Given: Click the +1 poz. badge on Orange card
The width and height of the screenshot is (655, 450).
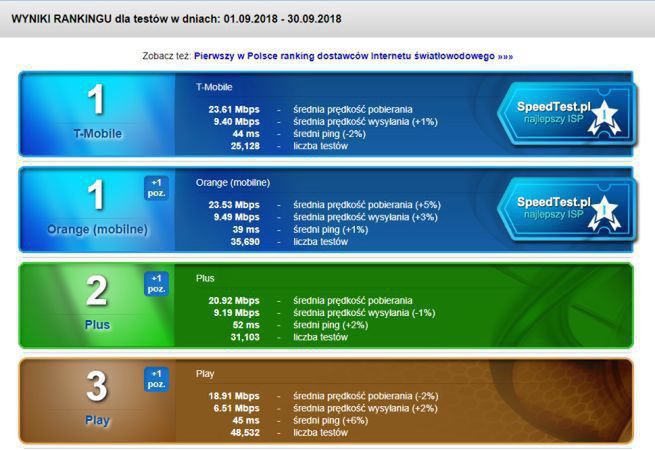Looking at the screenshot, I should pyautogui.click(x=156, y=188).
